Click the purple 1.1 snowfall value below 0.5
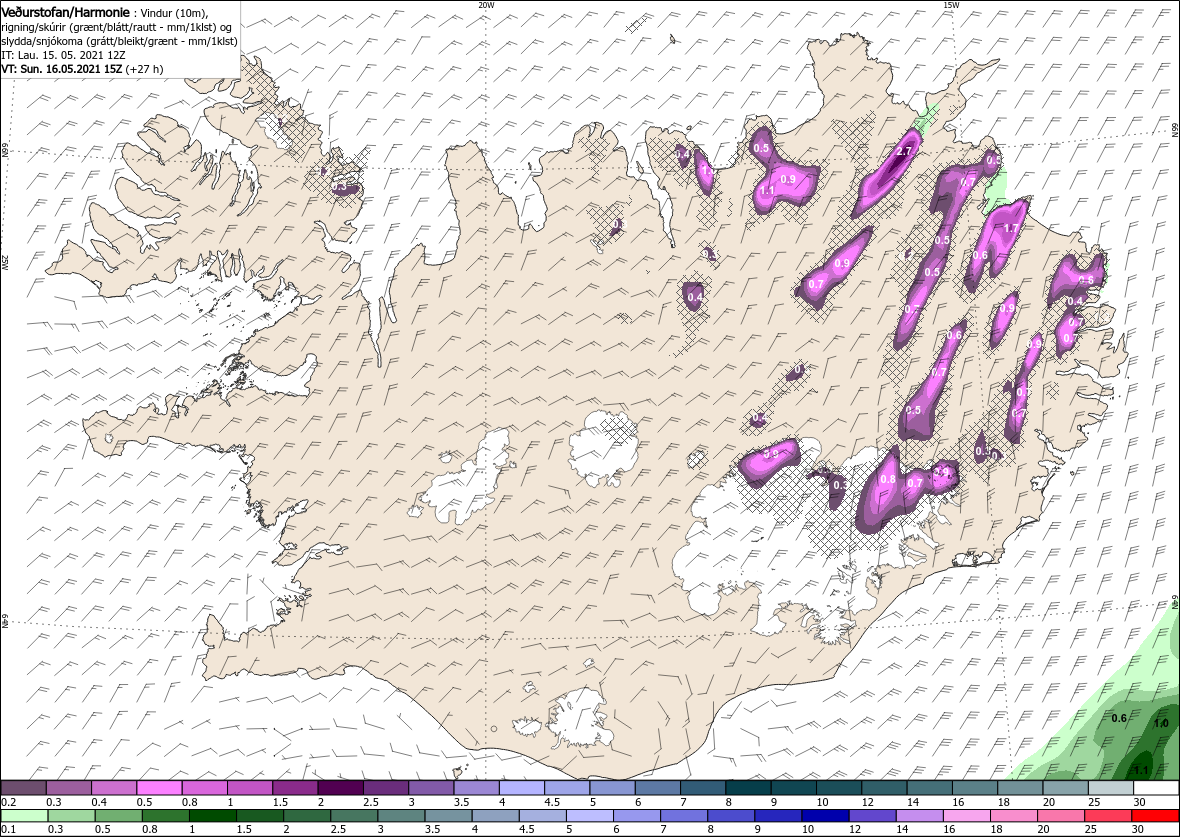The image size is (1180, 837). click(x=768, y=190)
